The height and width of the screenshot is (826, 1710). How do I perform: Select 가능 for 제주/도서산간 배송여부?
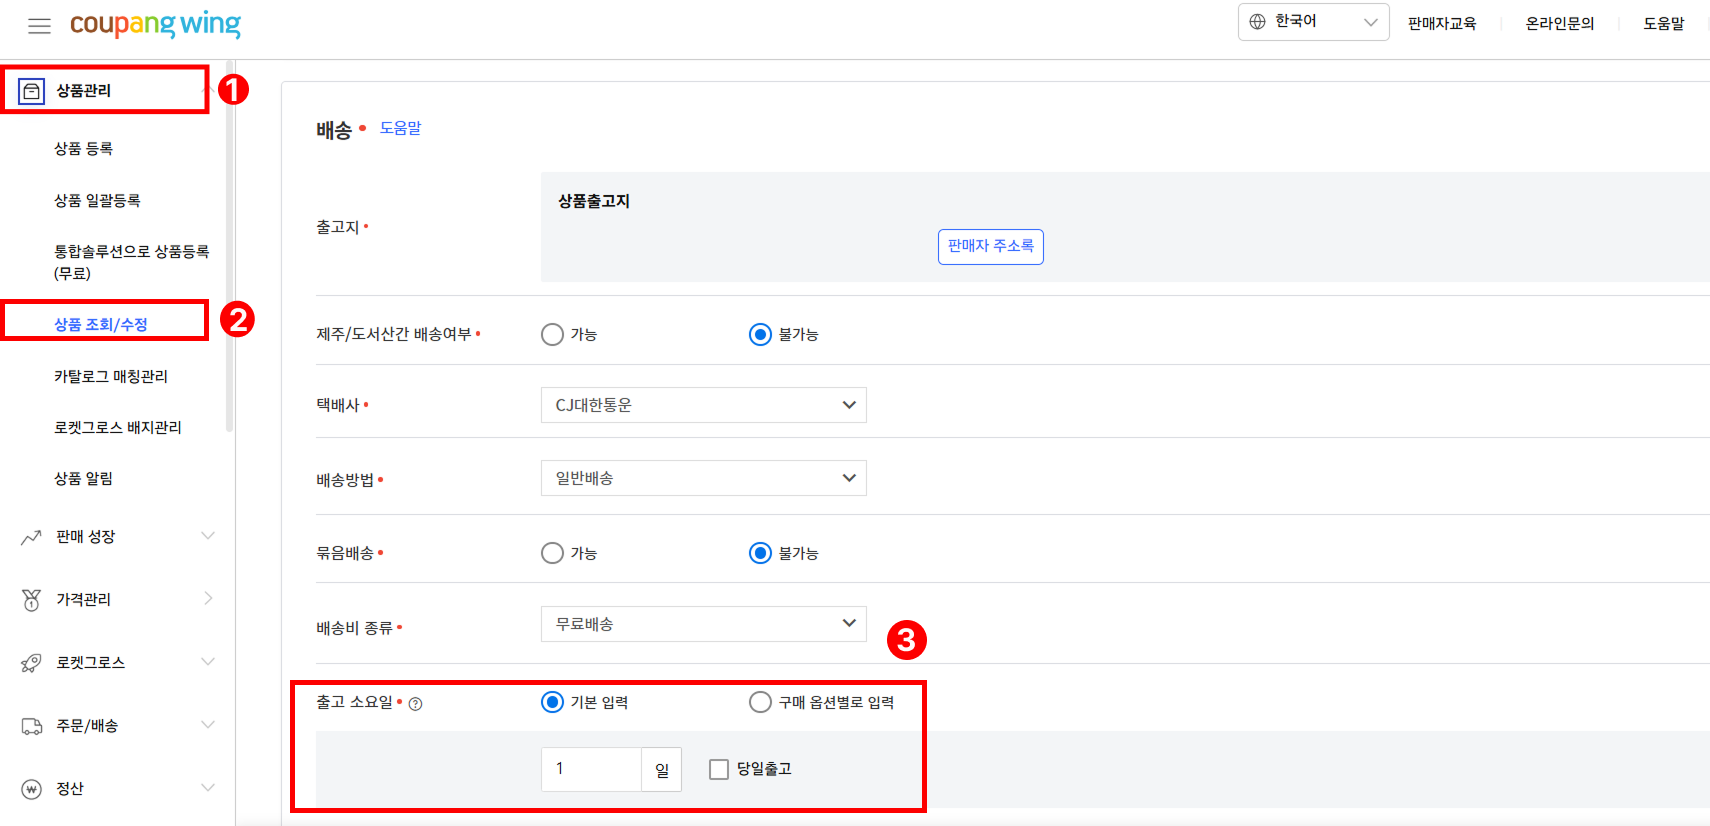(x=552, y=334)
